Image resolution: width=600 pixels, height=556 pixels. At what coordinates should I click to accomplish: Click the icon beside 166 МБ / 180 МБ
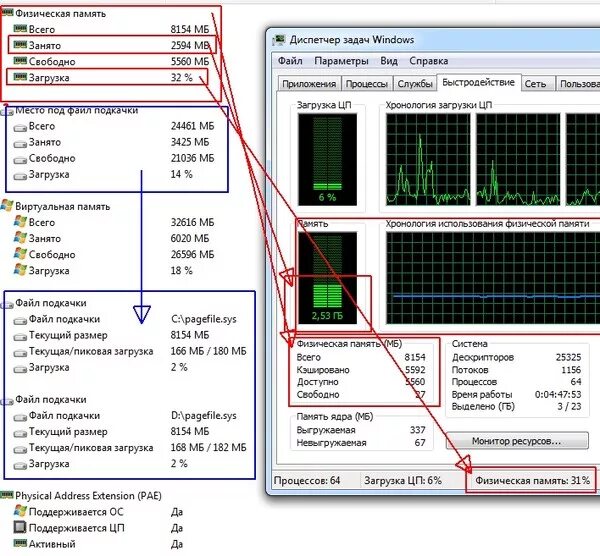pos(20,352)
